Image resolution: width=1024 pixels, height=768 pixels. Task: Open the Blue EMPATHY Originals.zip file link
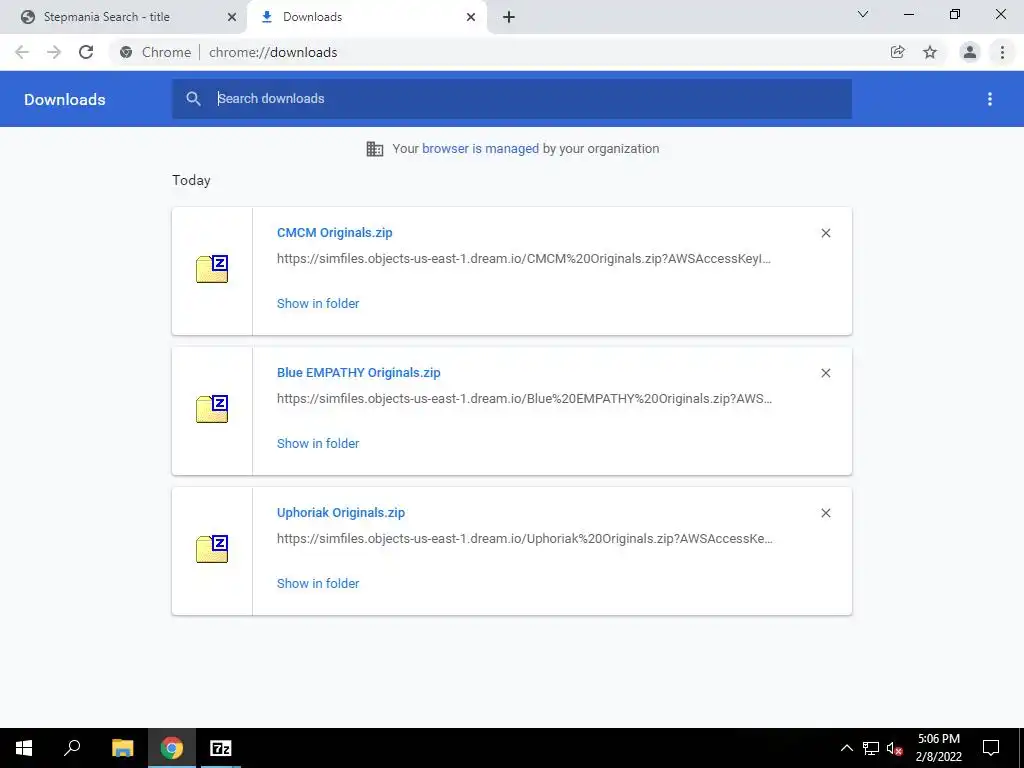click(x=359, y=372)
